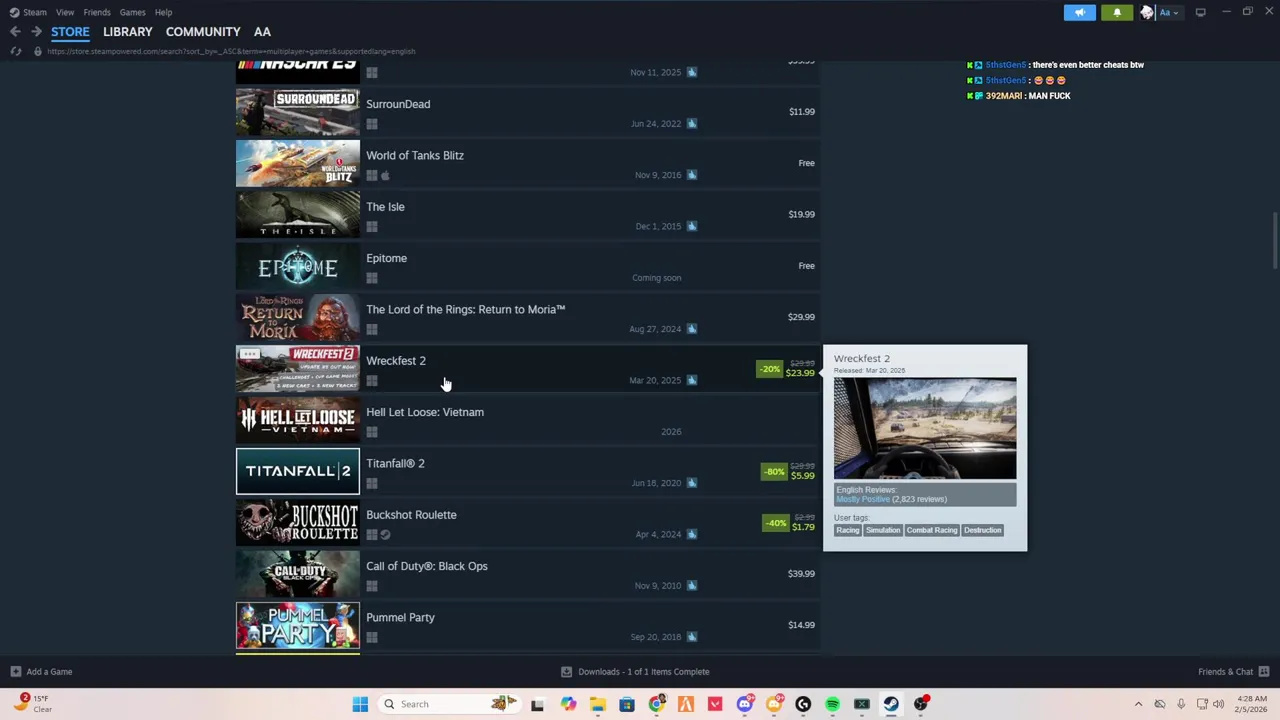Image resolution: width=1280 pixels, height=720 pixels.
Task: Switch to Big Picture mode icon
Action: (x=1201, y=12)
